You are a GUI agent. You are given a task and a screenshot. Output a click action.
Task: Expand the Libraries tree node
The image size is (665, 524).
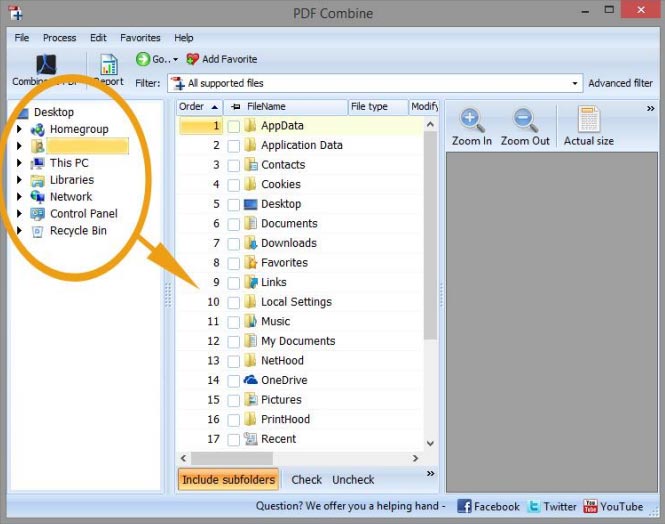(x=19, y=180)
